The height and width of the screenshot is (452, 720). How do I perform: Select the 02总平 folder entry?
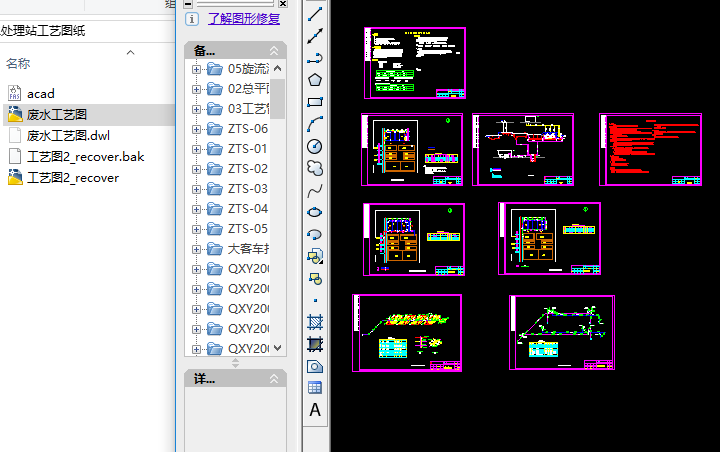237,89
